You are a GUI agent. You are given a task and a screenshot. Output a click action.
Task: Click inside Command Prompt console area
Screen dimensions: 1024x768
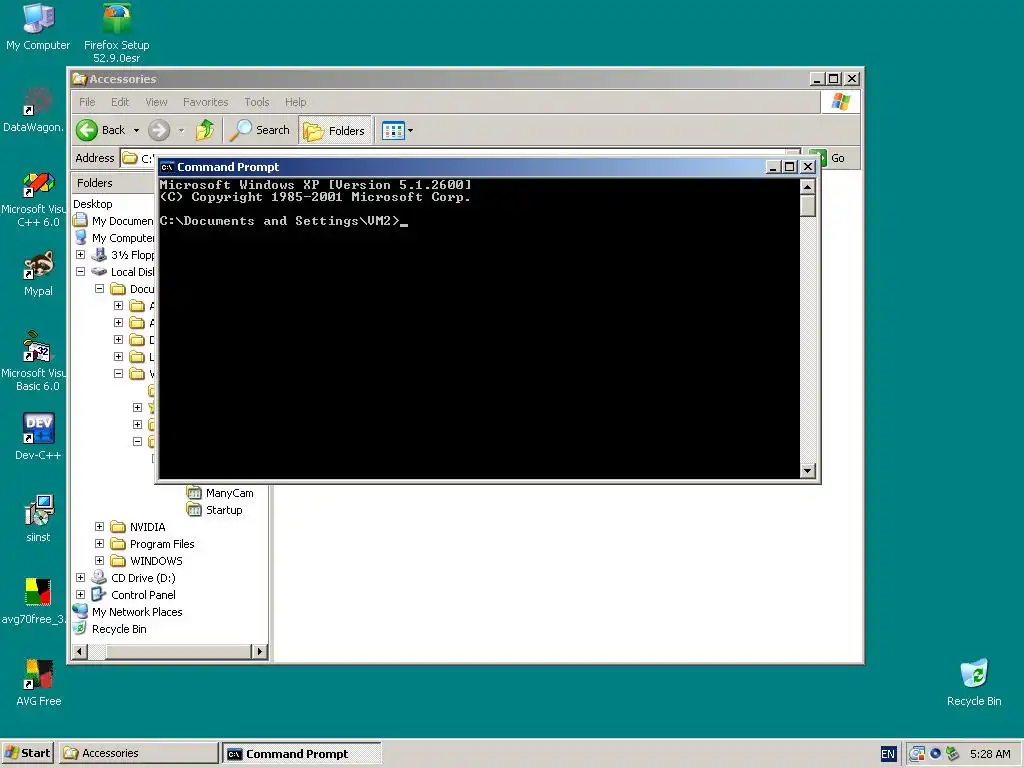[x=479, y=328]
